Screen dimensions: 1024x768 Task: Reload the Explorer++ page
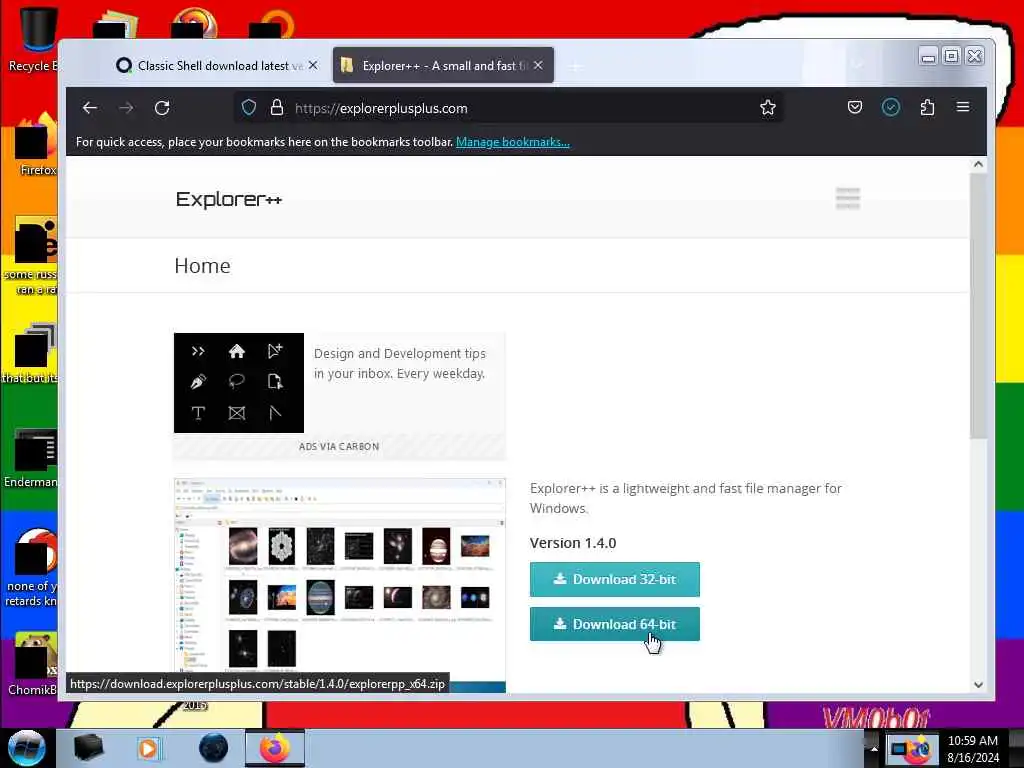click(x=162, y=108)
